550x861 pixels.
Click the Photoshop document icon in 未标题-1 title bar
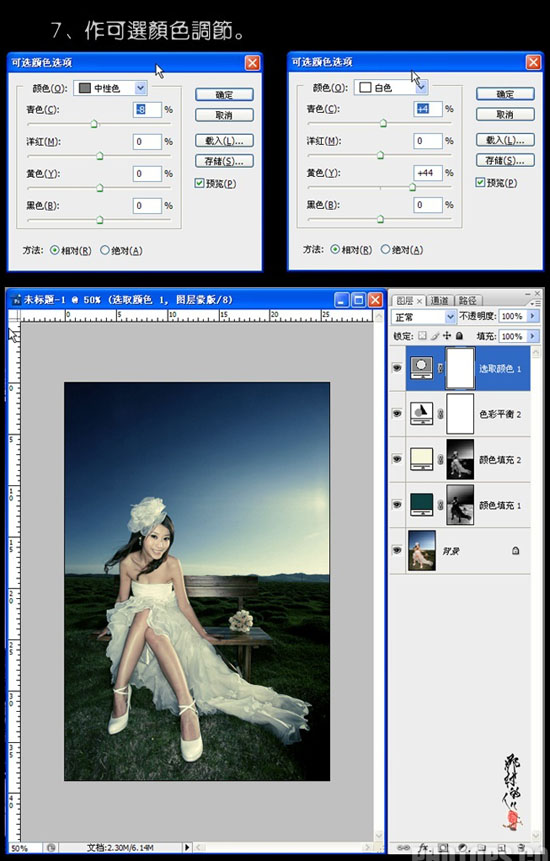(x=16, y=300)
